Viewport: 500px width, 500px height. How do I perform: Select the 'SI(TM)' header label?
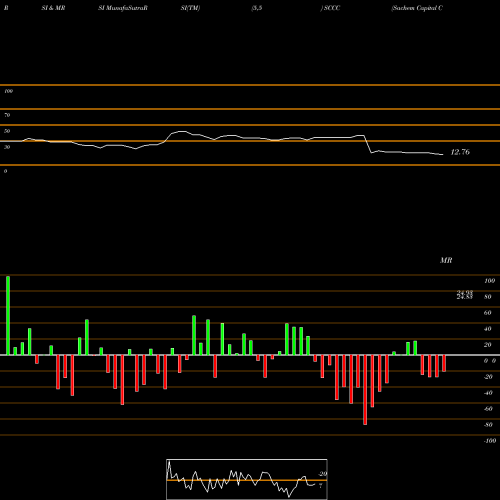coord(190,8)
